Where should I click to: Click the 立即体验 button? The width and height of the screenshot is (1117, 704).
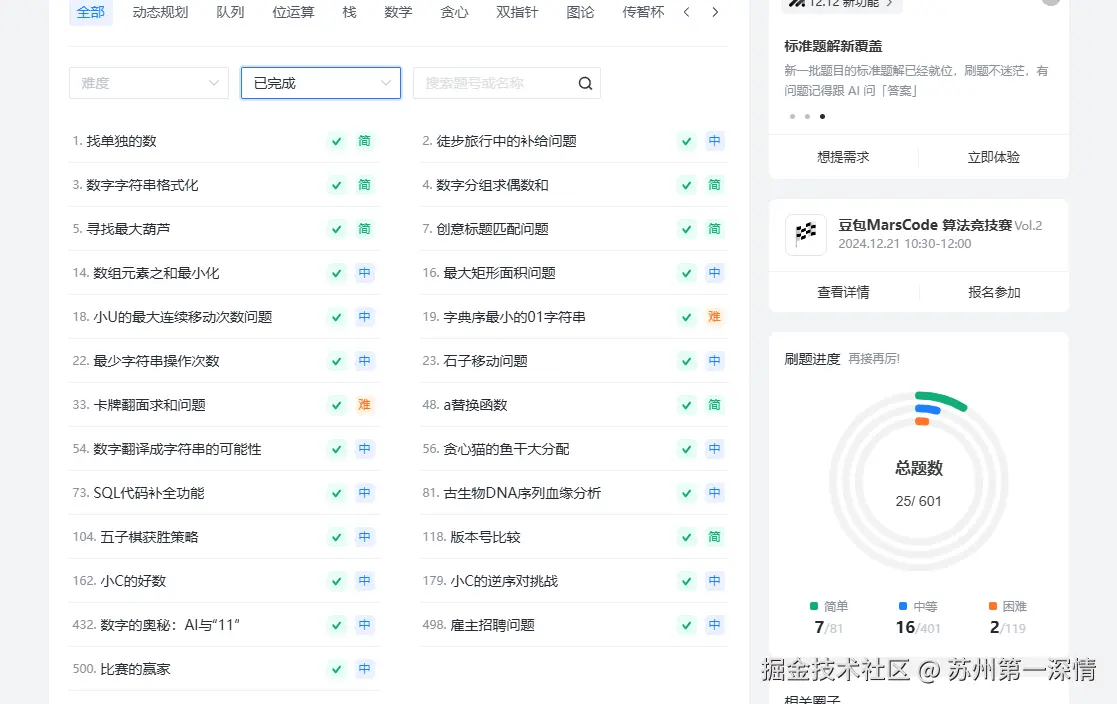994,157
